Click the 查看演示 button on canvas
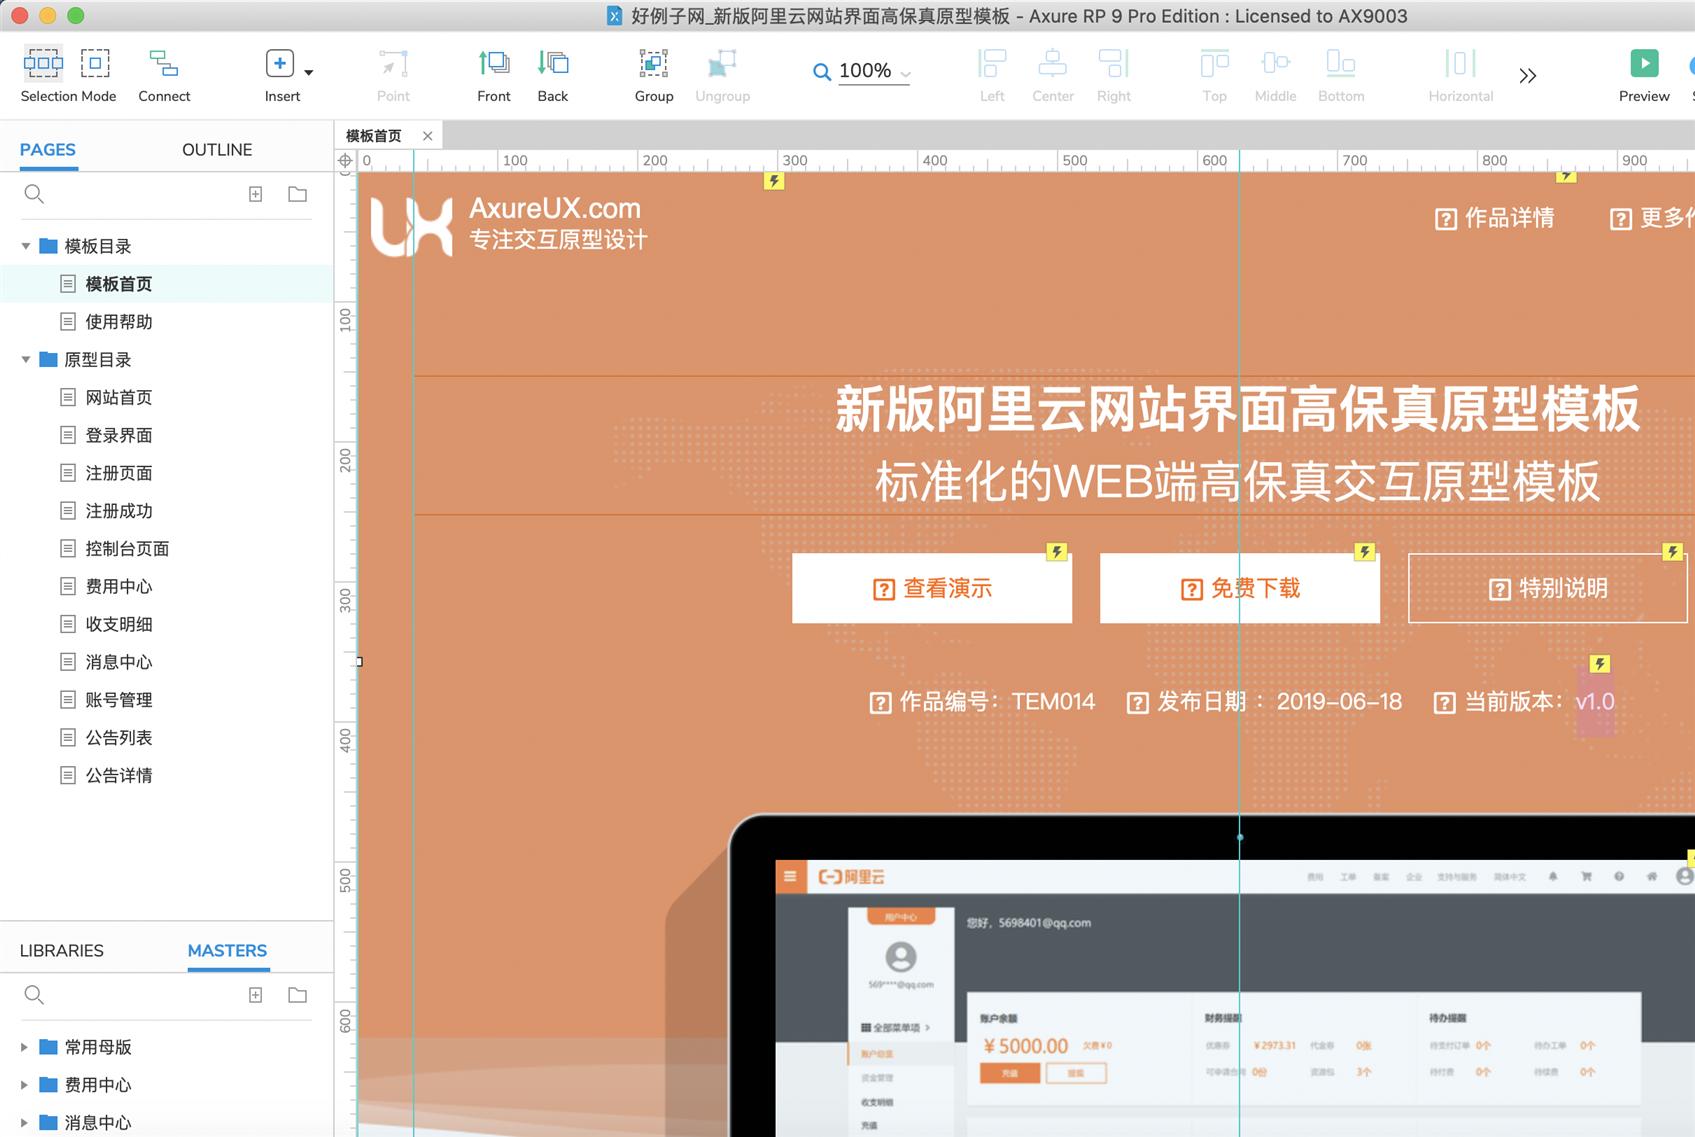 932,588
